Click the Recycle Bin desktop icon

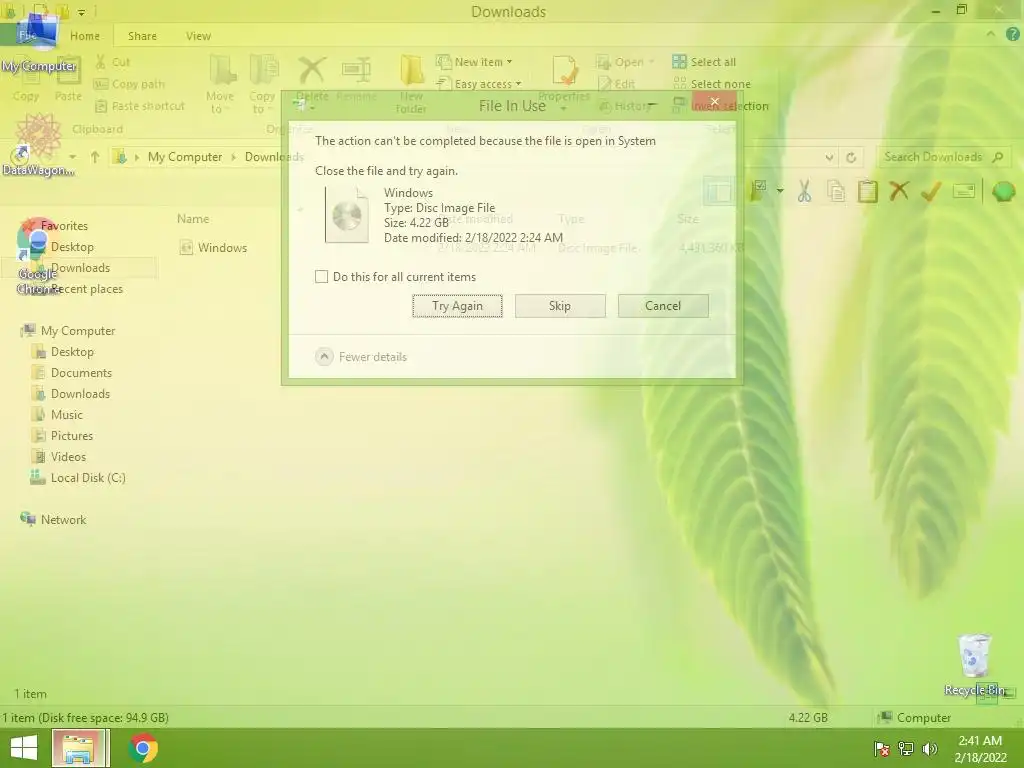[974, 663]
